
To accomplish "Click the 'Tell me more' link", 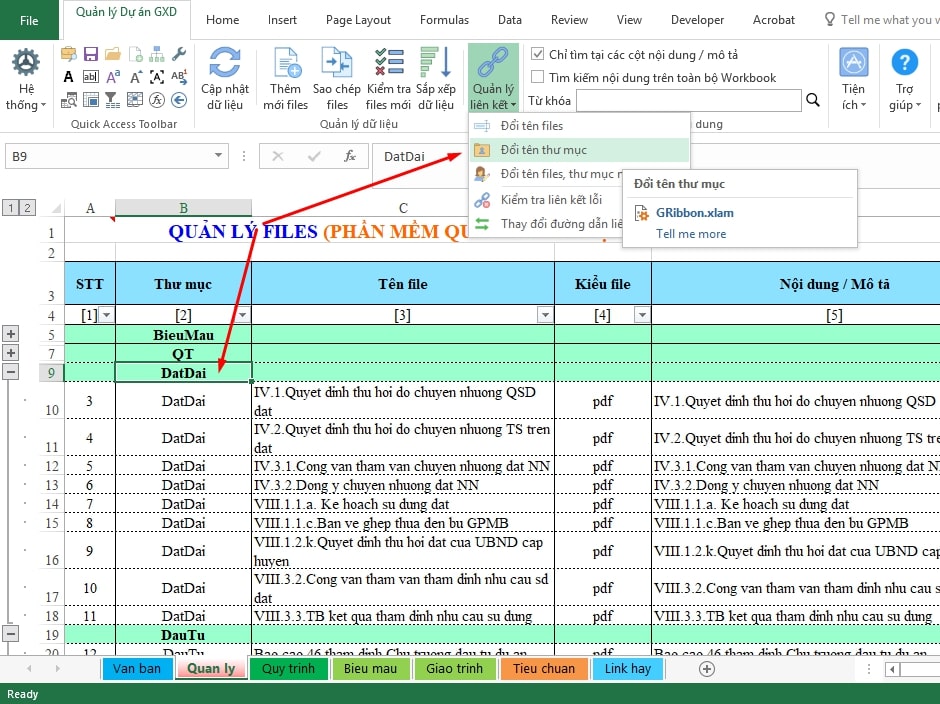I will (691, 234).
